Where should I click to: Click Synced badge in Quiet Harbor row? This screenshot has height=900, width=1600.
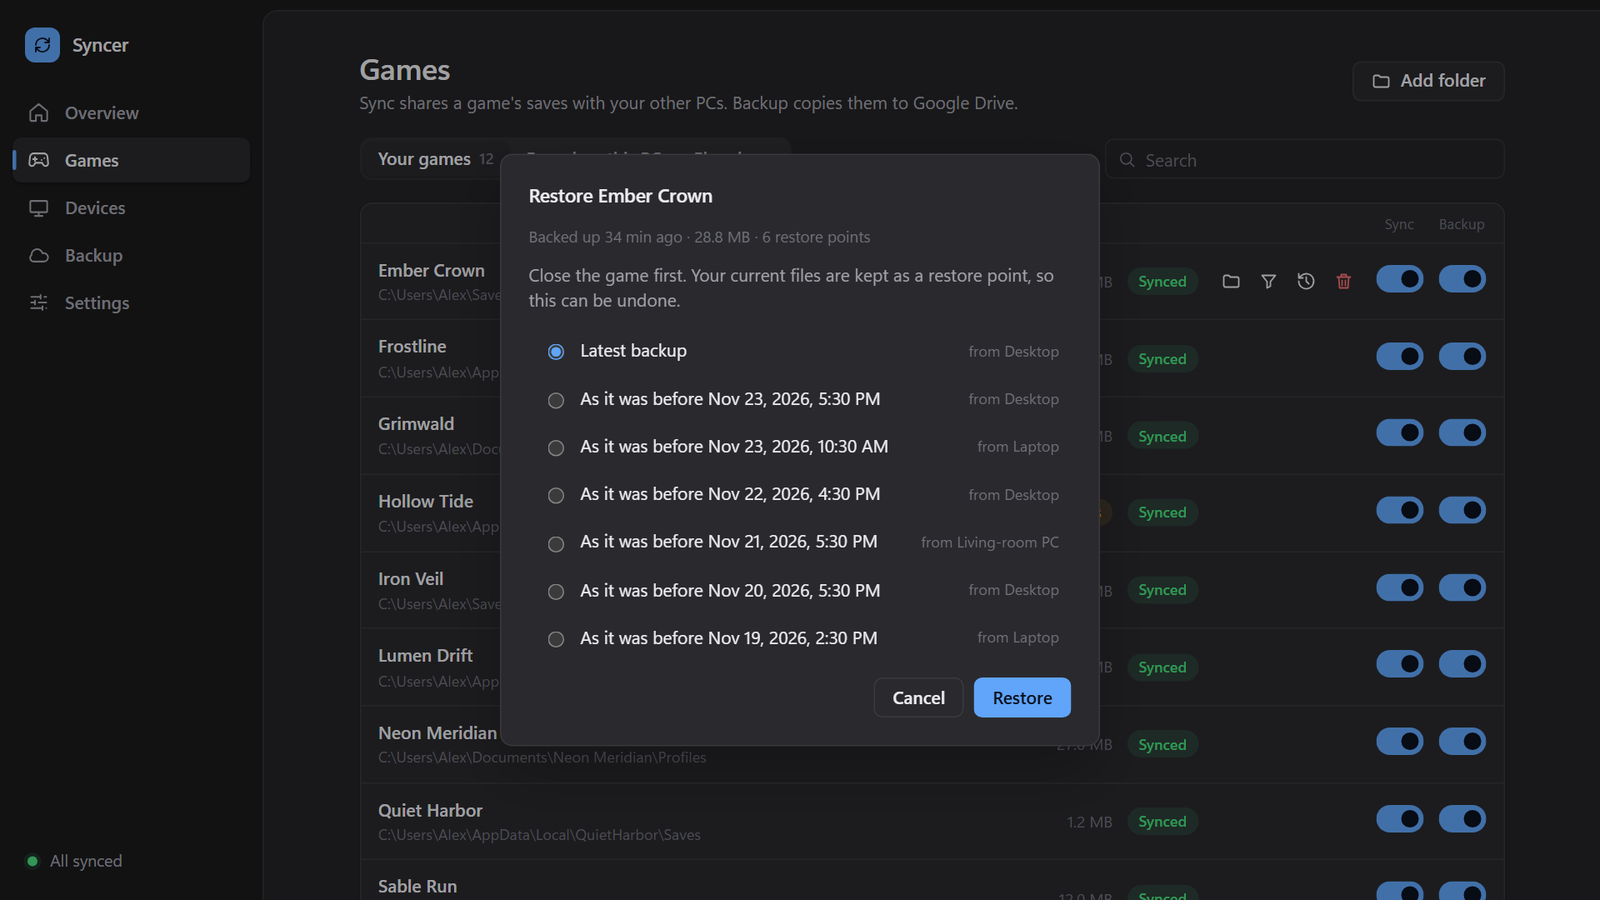click(1162, 822)
